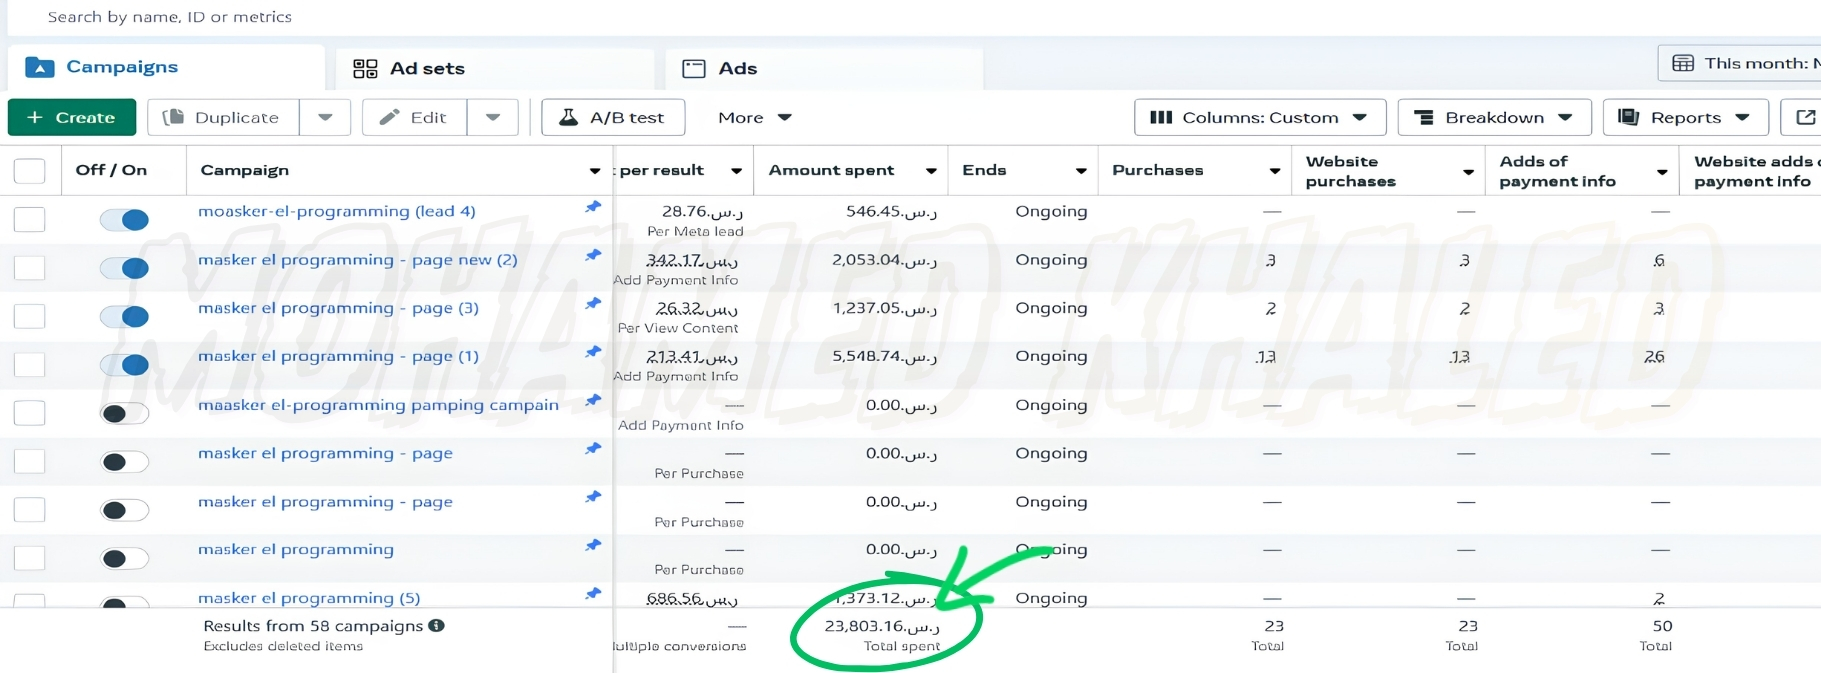Open masker el programming - page new (2)

click(x=357, y=259)
